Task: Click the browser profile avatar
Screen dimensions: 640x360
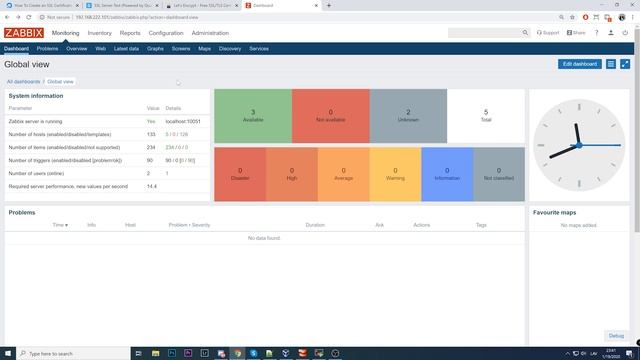Action: pos(622,17)
